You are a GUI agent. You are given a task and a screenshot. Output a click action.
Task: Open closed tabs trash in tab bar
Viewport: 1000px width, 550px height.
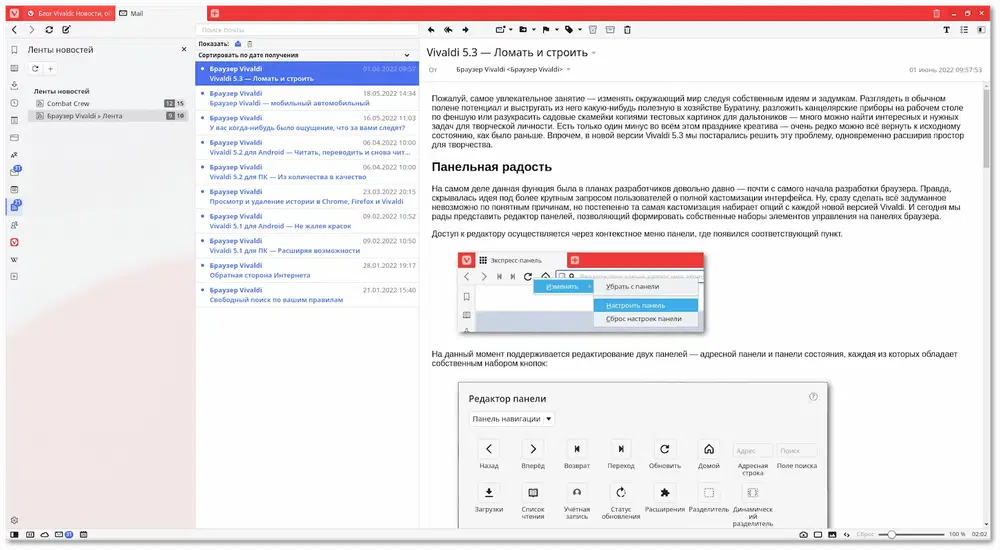[936, 13]
